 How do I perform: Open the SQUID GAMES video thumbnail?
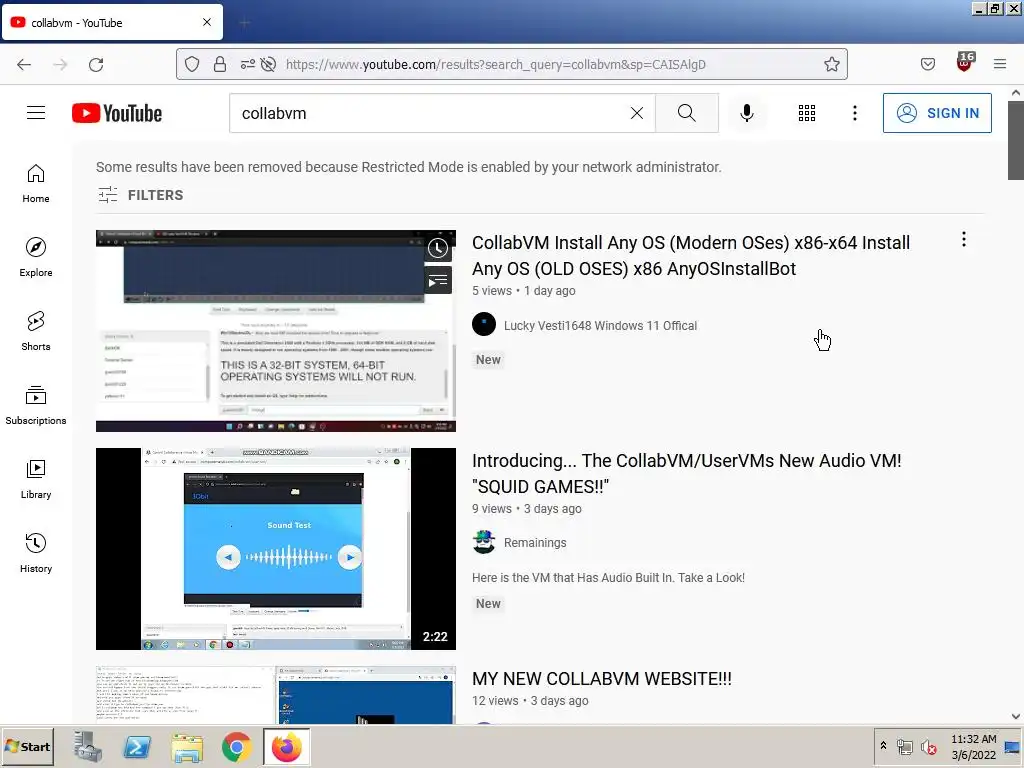276,549
